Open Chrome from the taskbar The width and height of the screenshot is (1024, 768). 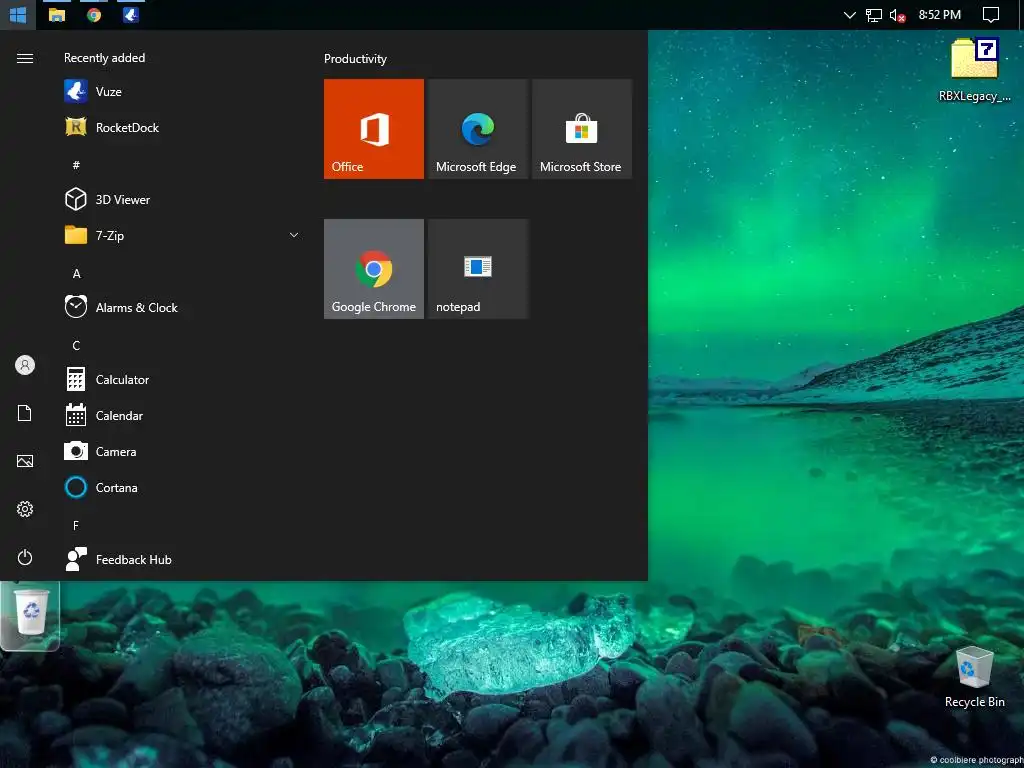[x=94, y=15]
